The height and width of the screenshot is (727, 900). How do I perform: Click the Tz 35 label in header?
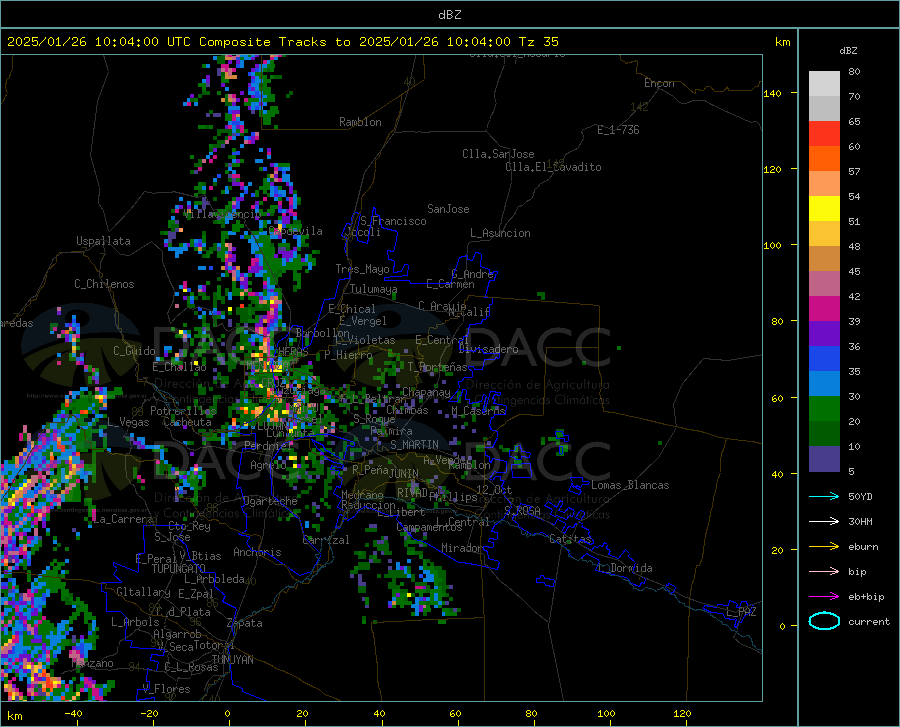[x=539, y=42]
